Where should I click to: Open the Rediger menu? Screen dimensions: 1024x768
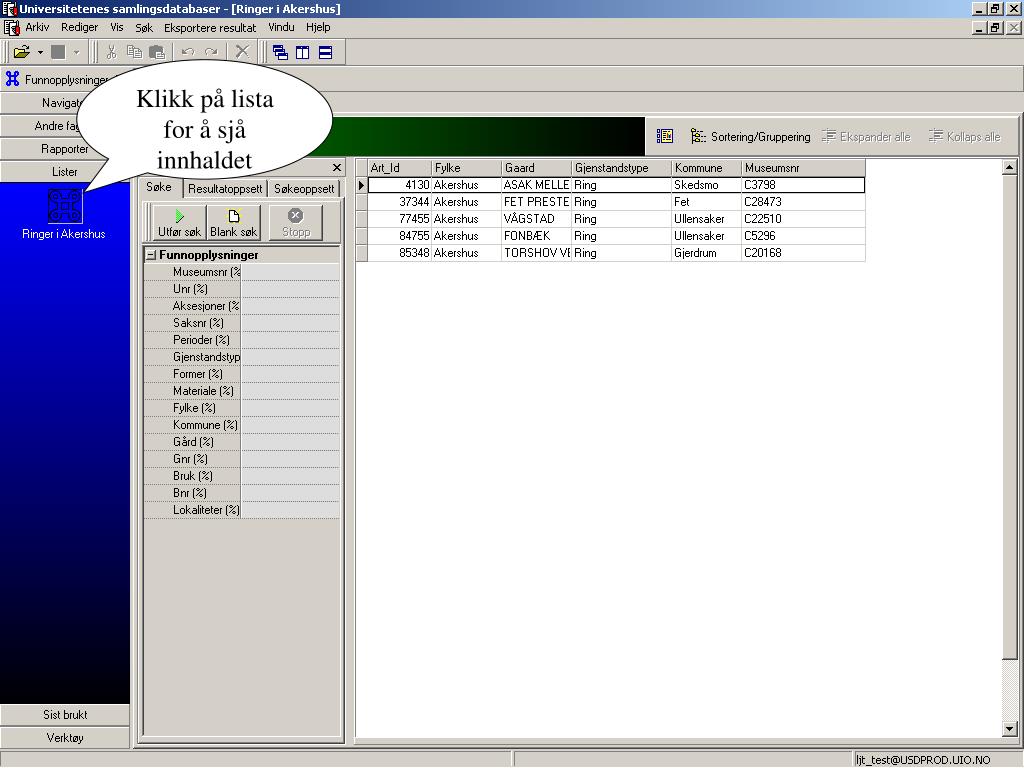click(80, 27)
